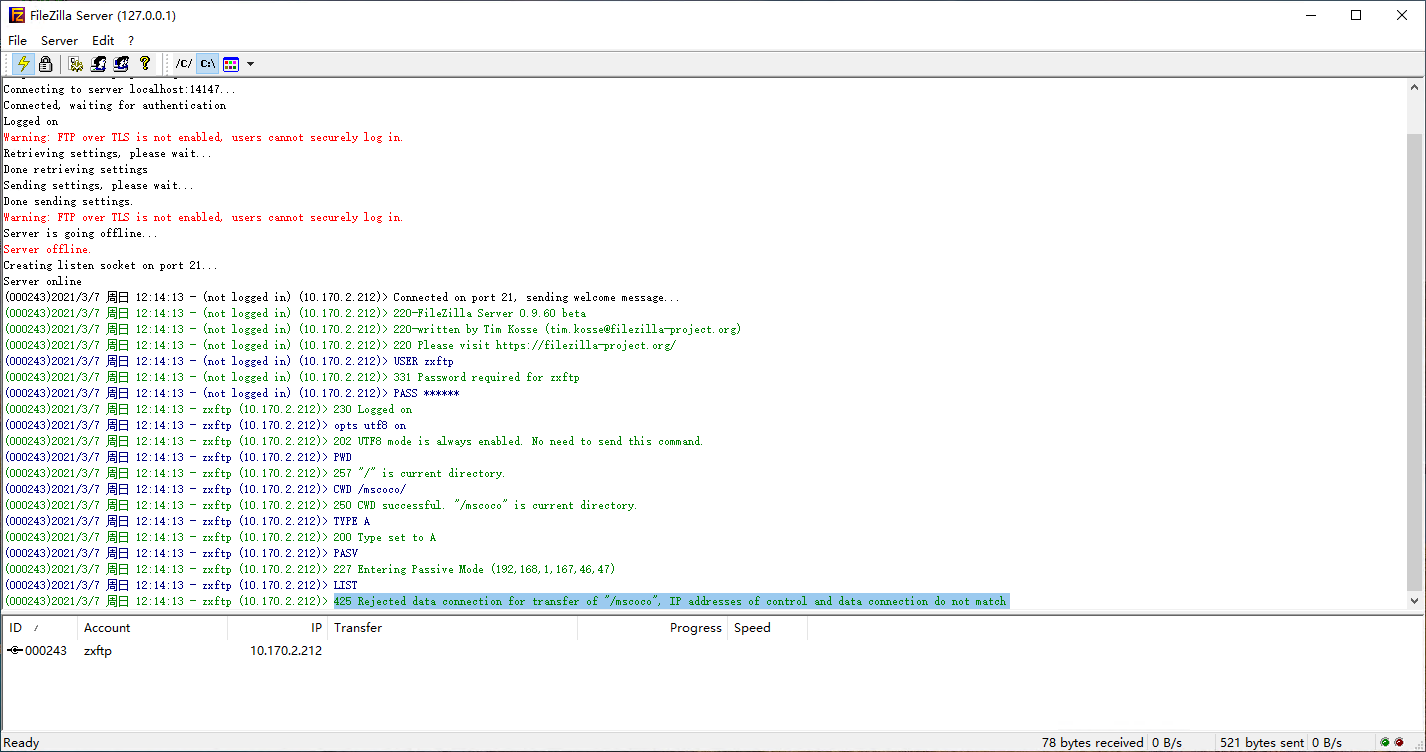Expand the dropdown arrow beside the sorting icon
Screen dimensions: 1426x752
coord(250,64)
